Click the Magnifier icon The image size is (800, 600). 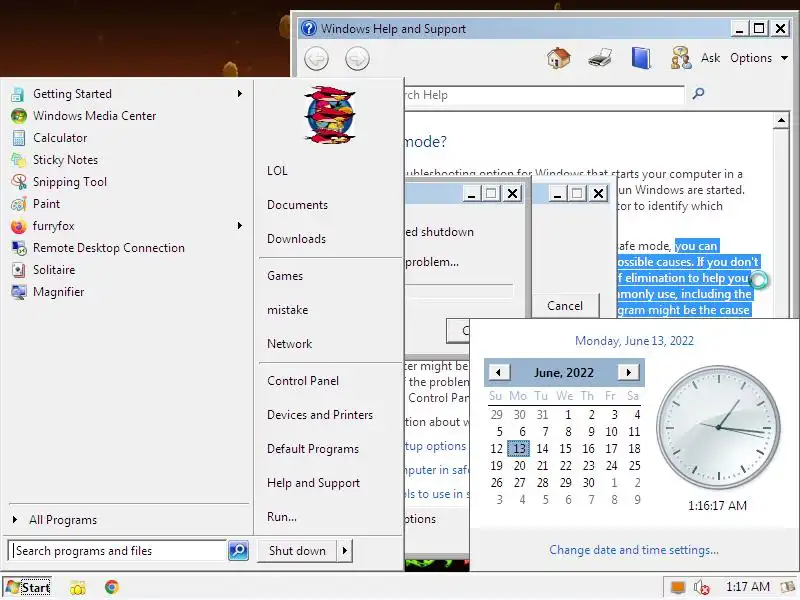click(19, 292)
